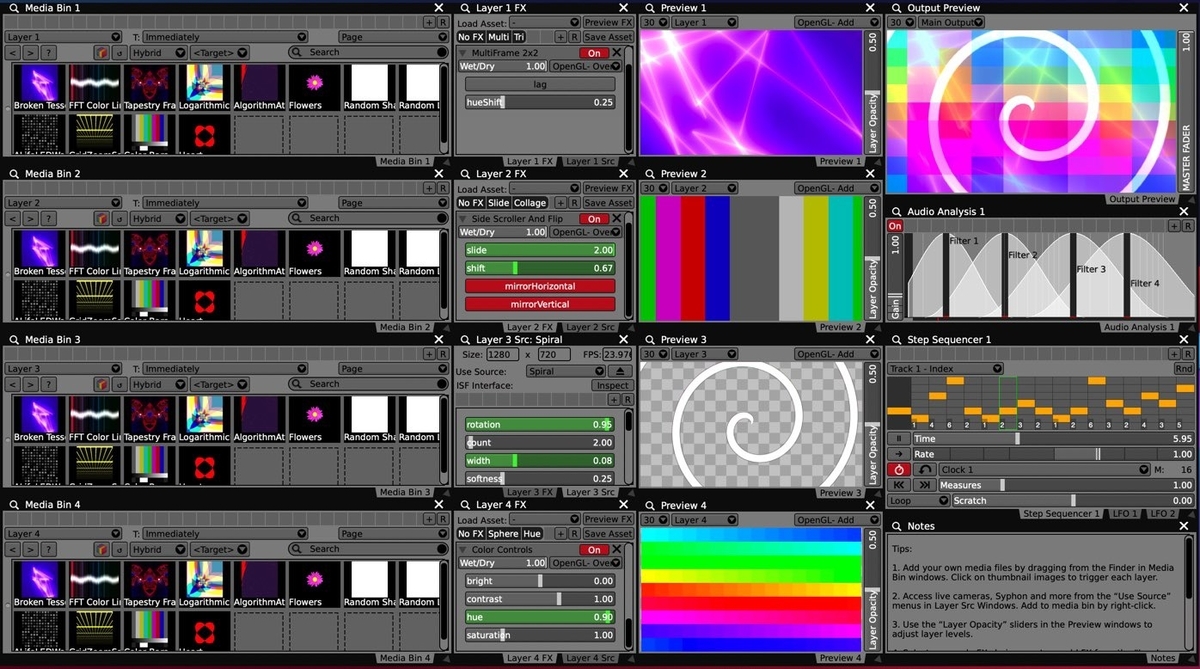
Task: Open the Clock 1 dropdown
Action: coord(1044,470)
